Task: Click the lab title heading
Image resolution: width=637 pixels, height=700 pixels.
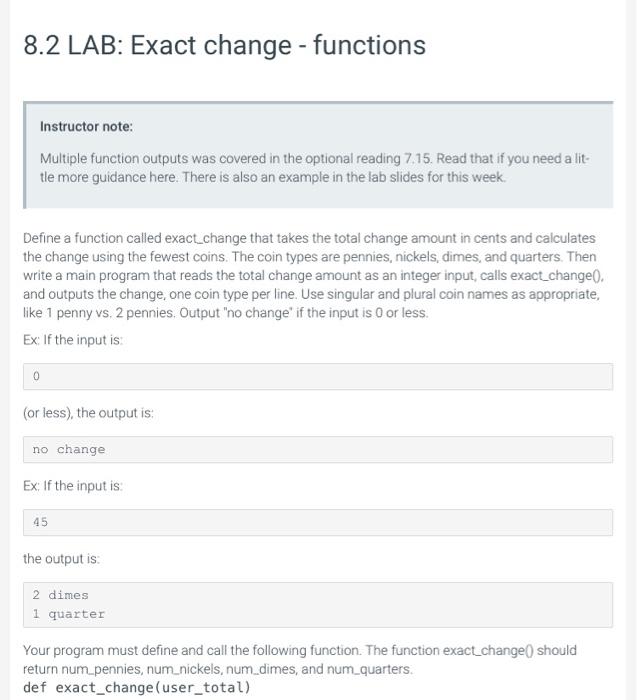Action: pos(224,46)
